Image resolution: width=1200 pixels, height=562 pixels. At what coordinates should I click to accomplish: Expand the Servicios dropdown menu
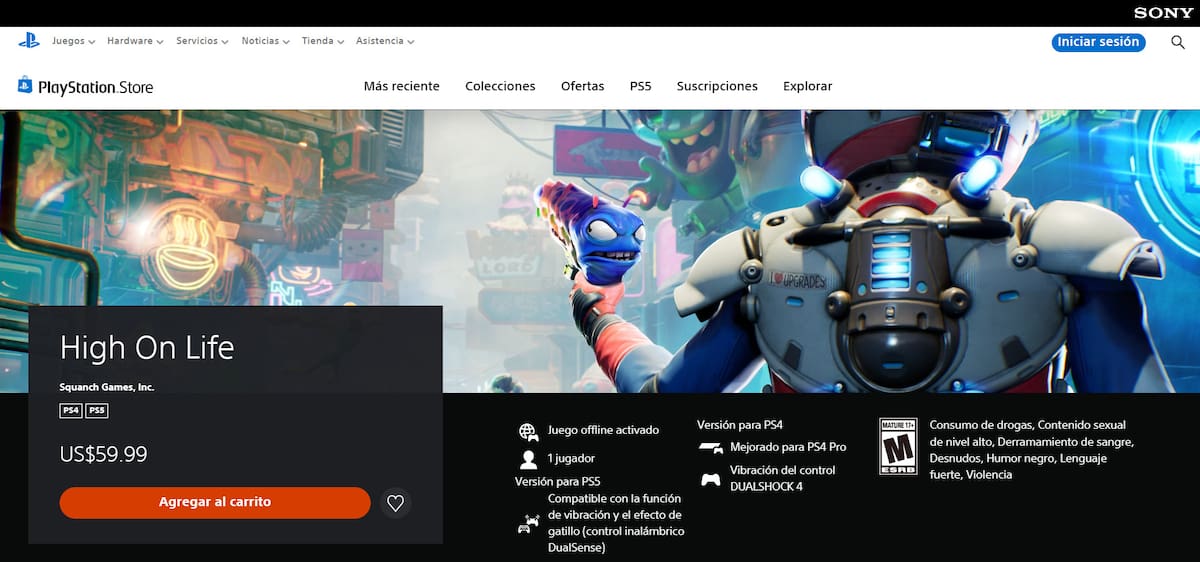point(202,41)
